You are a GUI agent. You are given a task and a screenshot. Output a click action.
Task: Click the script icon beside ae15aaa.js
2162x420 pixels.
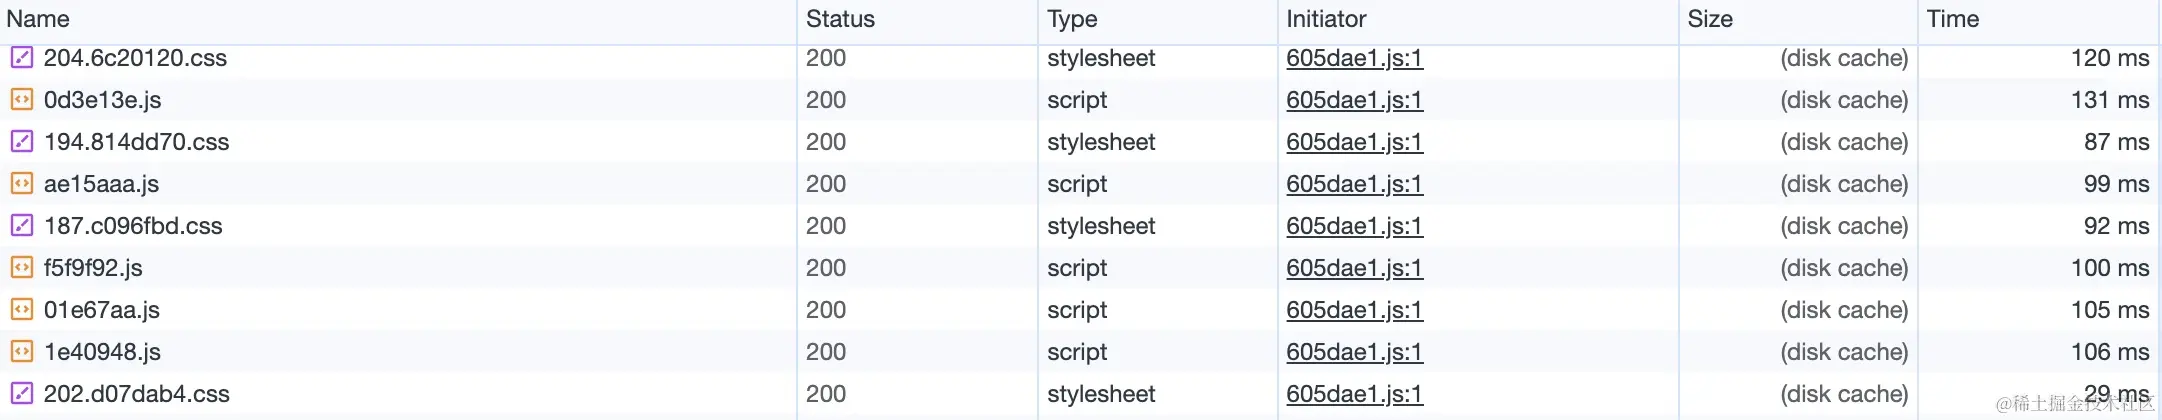pyautogui.click(x=21, y=184)
